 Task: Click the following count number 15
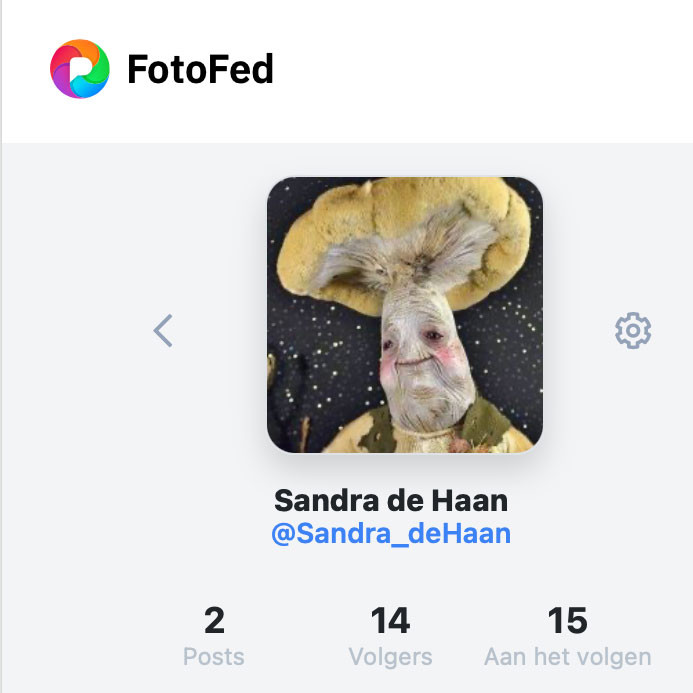567,621
